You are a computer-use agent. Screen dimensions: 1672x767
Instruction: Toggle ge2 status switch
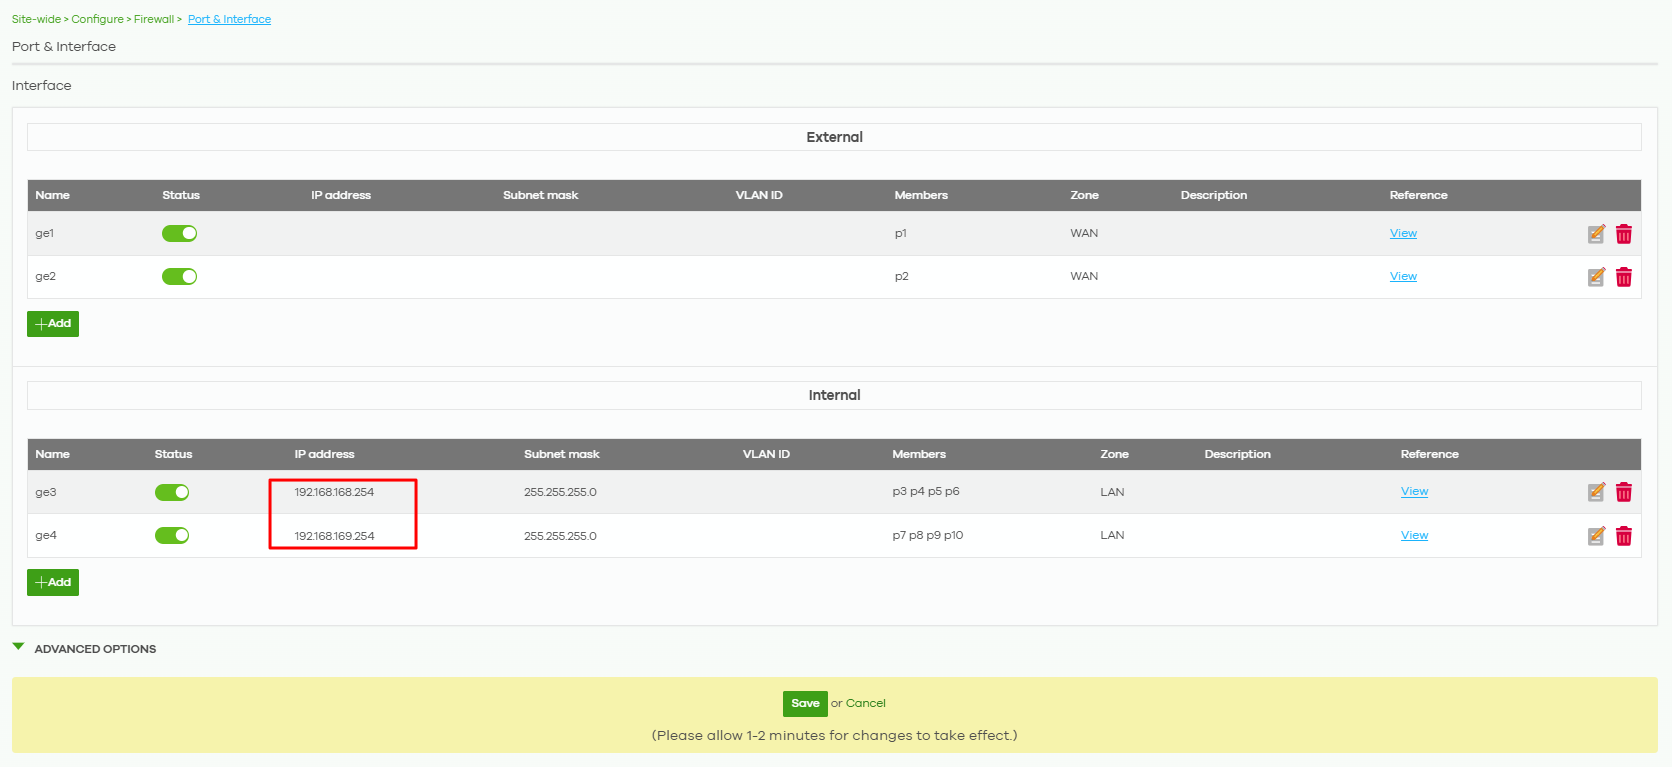[x=180, y=276]
